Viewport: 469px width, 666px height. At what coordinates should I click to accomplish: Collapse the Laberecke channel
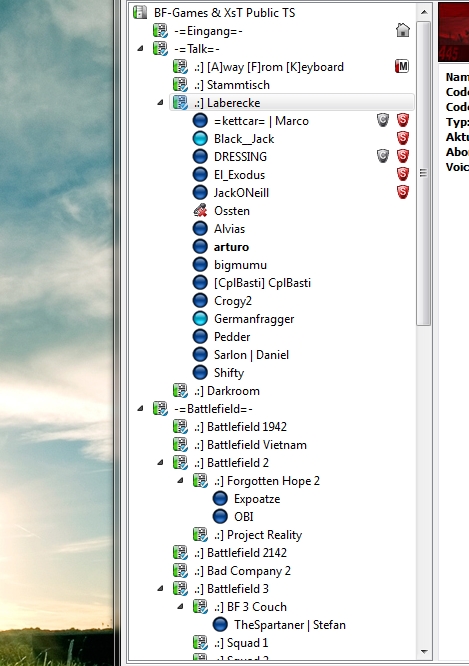coord(160,103)
